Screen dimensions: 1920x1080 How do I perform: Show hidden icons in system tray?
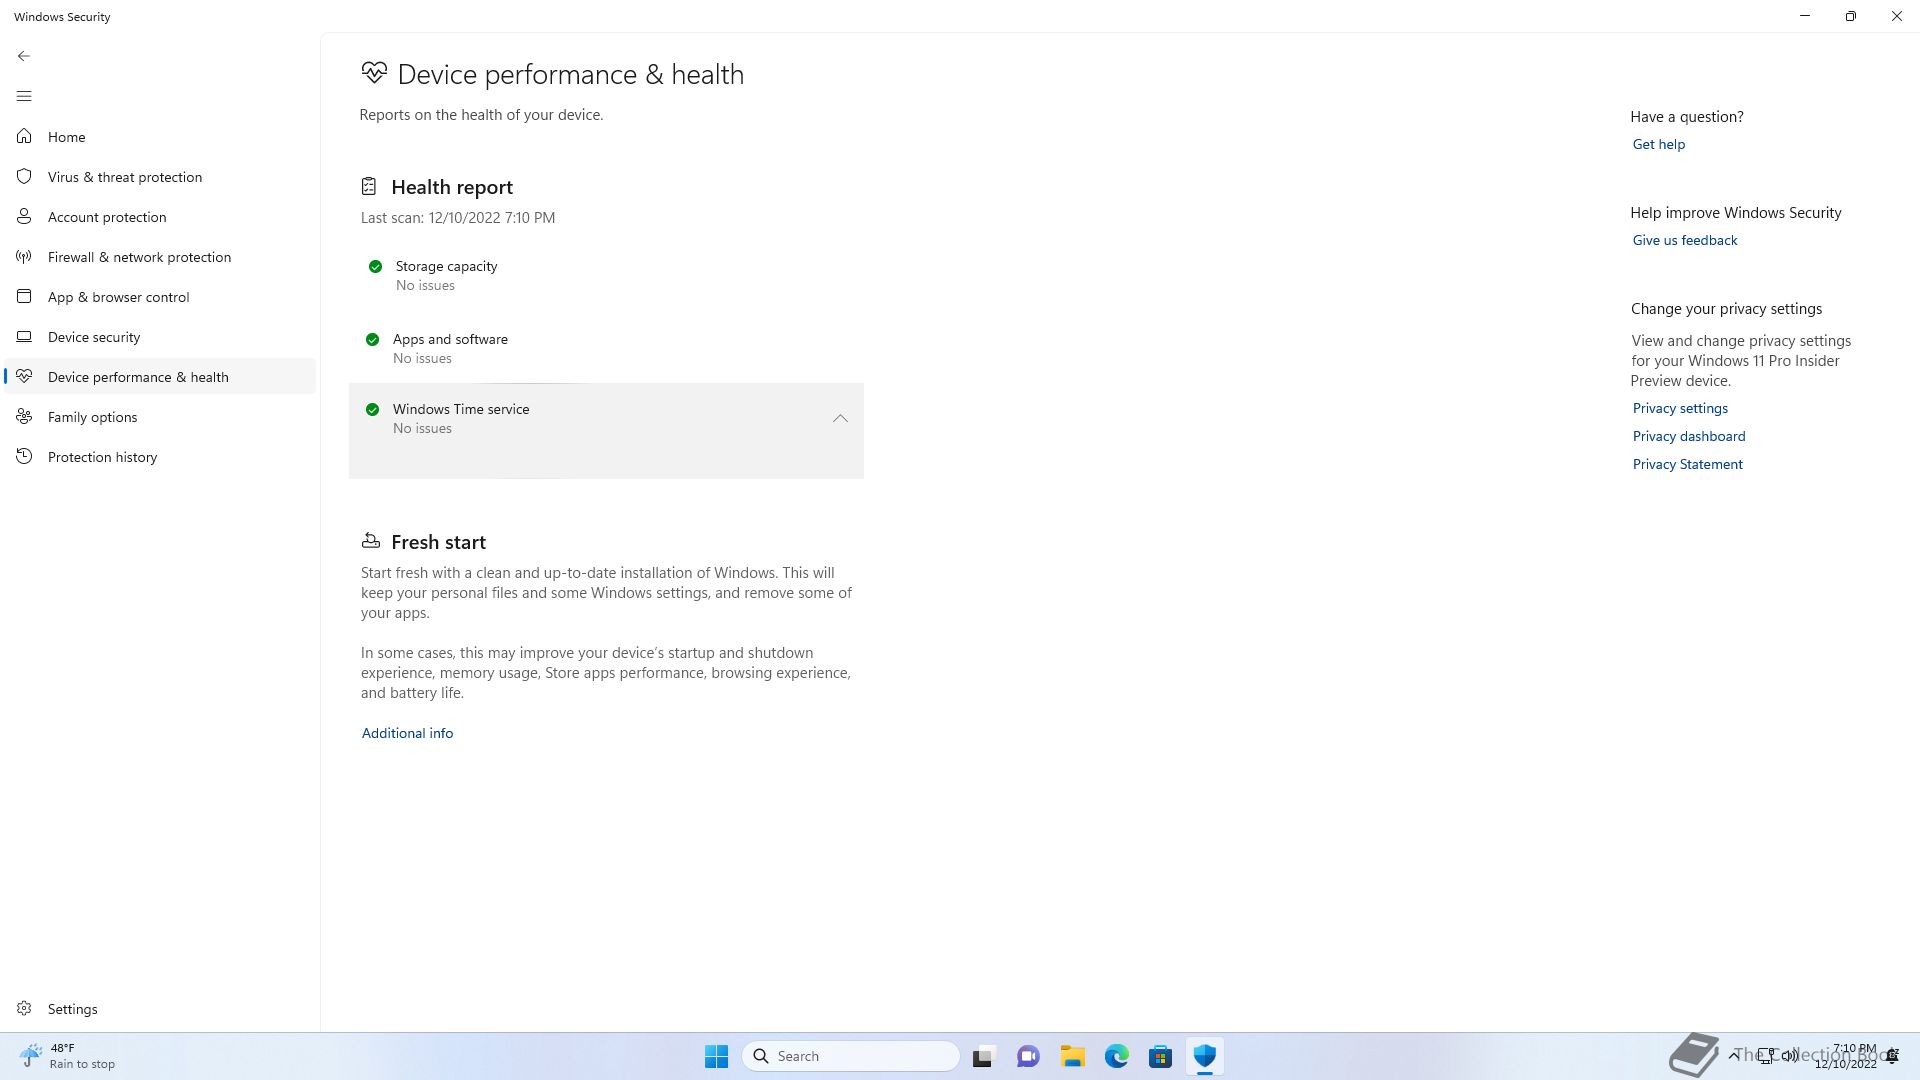(x=1733, y=1056)
